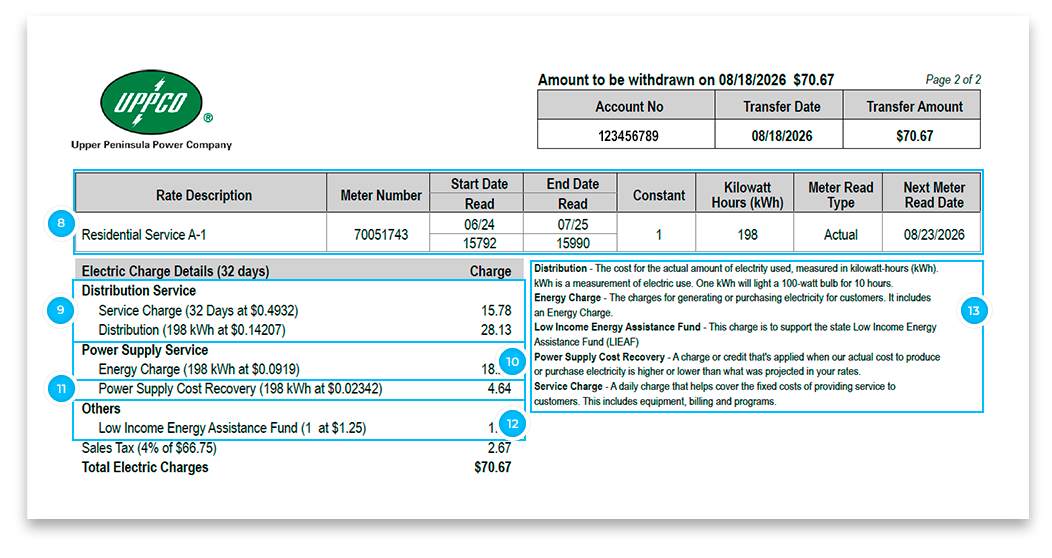Select the 15792 start reading
1052x558 pixels.
coord(479,243)
